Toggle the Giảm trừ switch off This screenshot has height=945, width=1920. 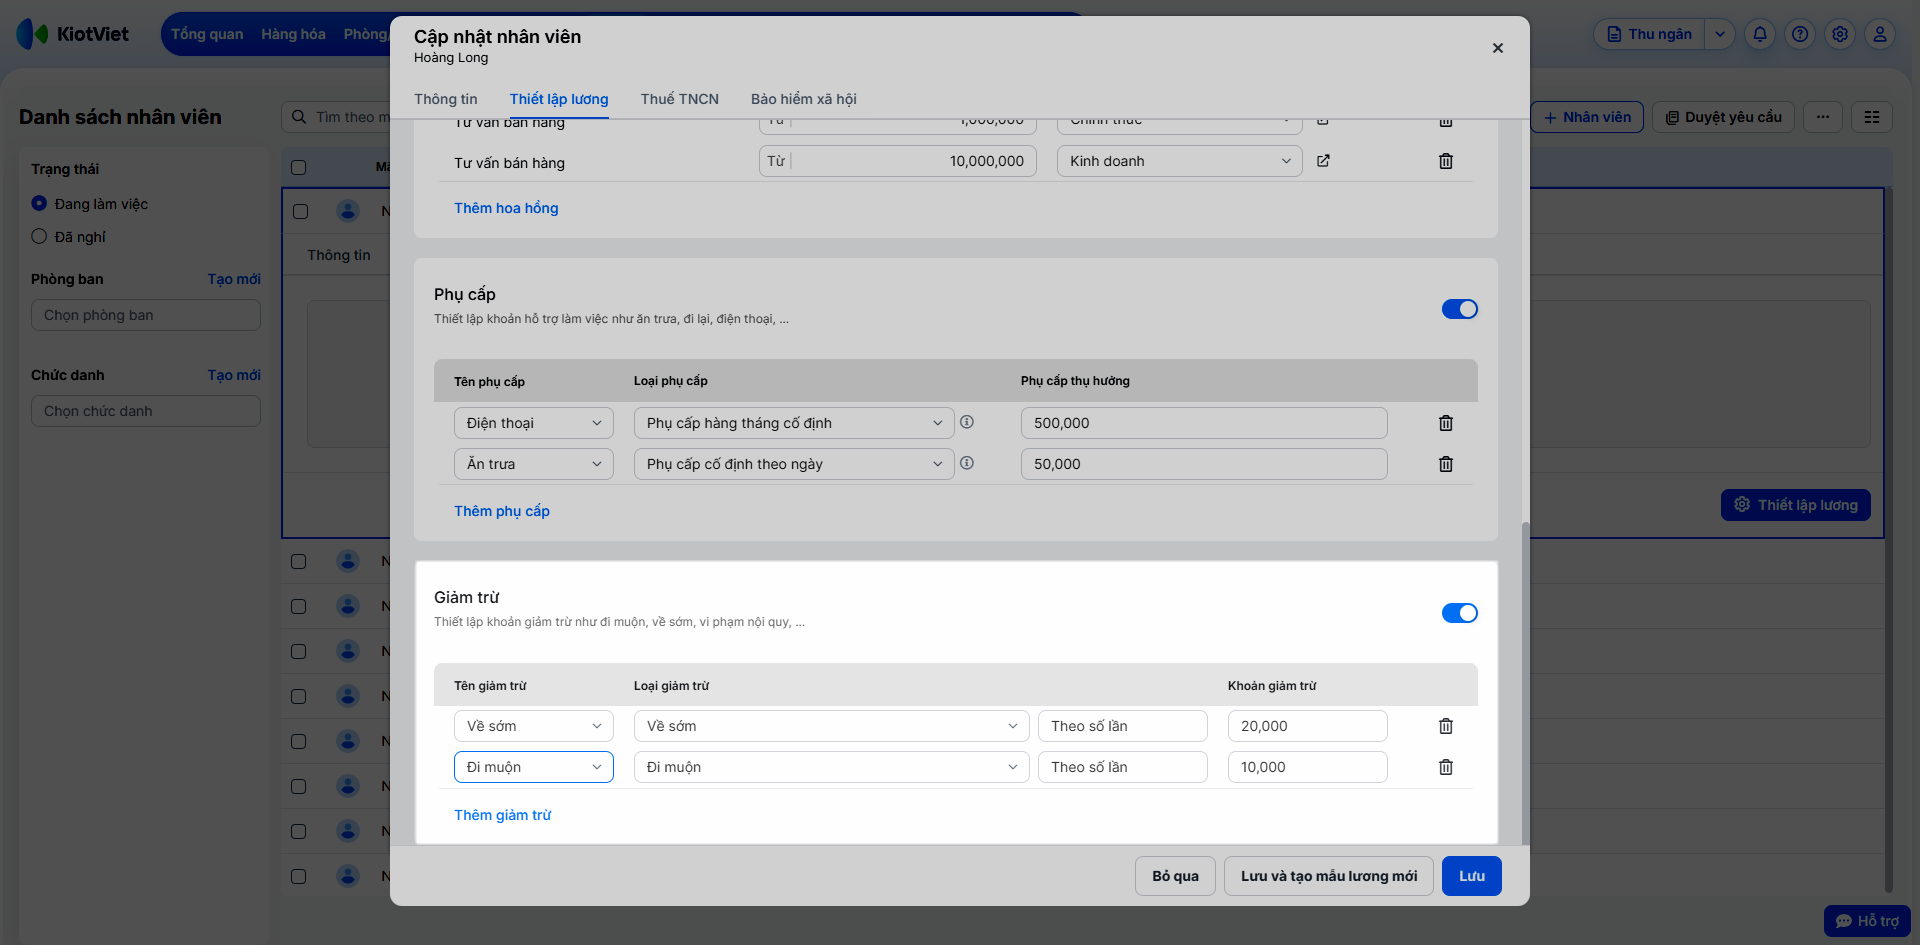point(1460,613)
